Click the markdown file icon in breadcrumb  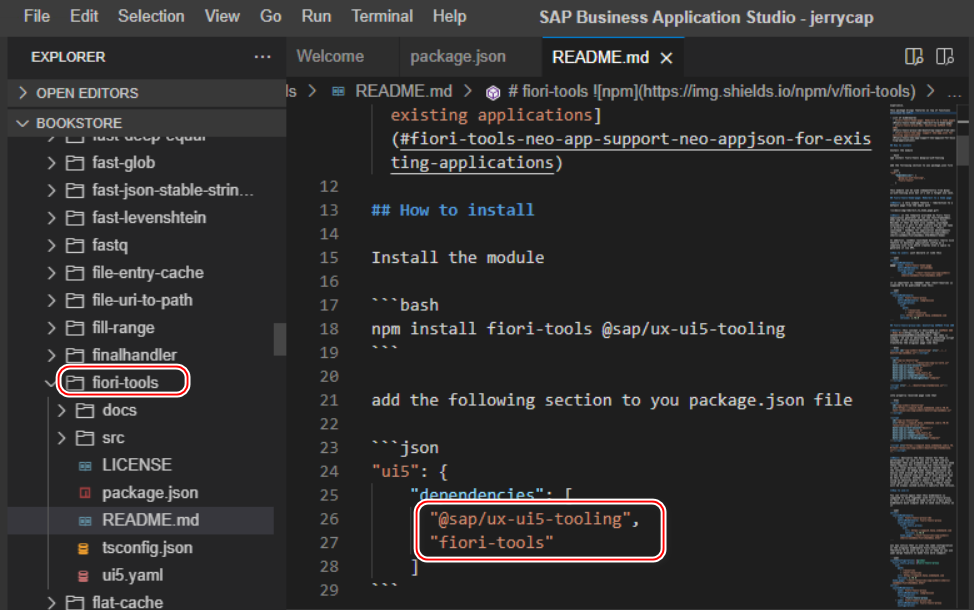339,92
